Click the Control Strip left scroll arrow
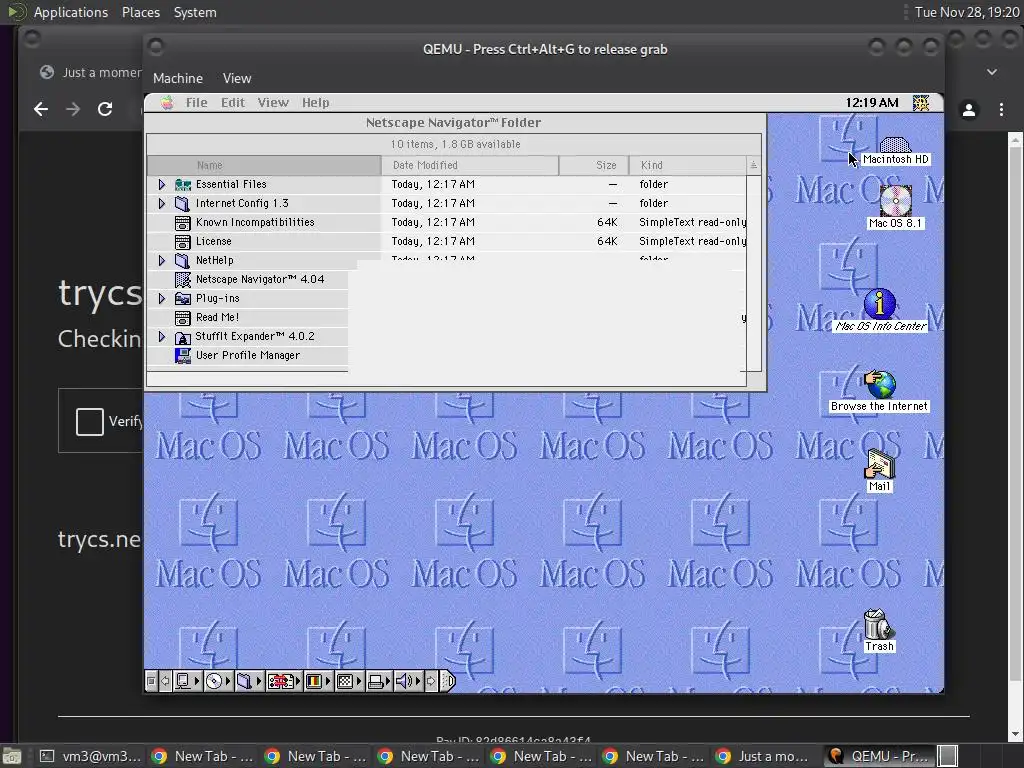This screenshot has height=768, width=1024. coord(165,681)
